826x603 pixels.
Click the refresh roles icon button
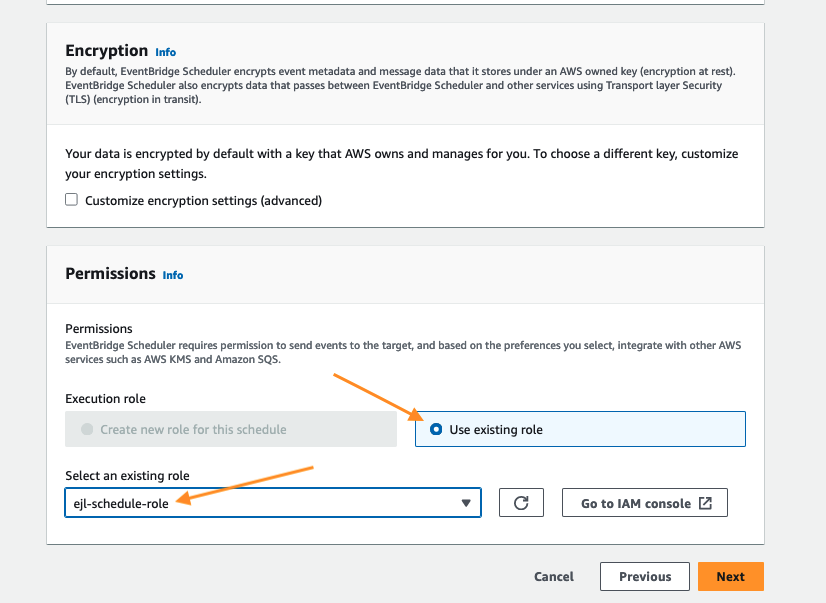[521, 503]
